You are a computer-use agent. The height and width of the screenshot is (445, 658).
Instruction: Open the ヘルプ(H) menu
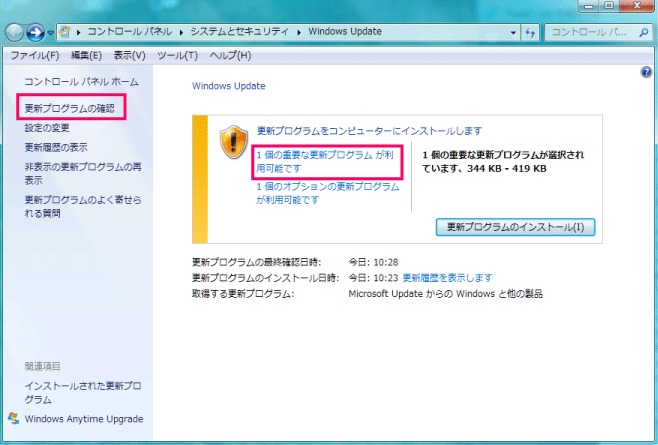tap(230, 55)
